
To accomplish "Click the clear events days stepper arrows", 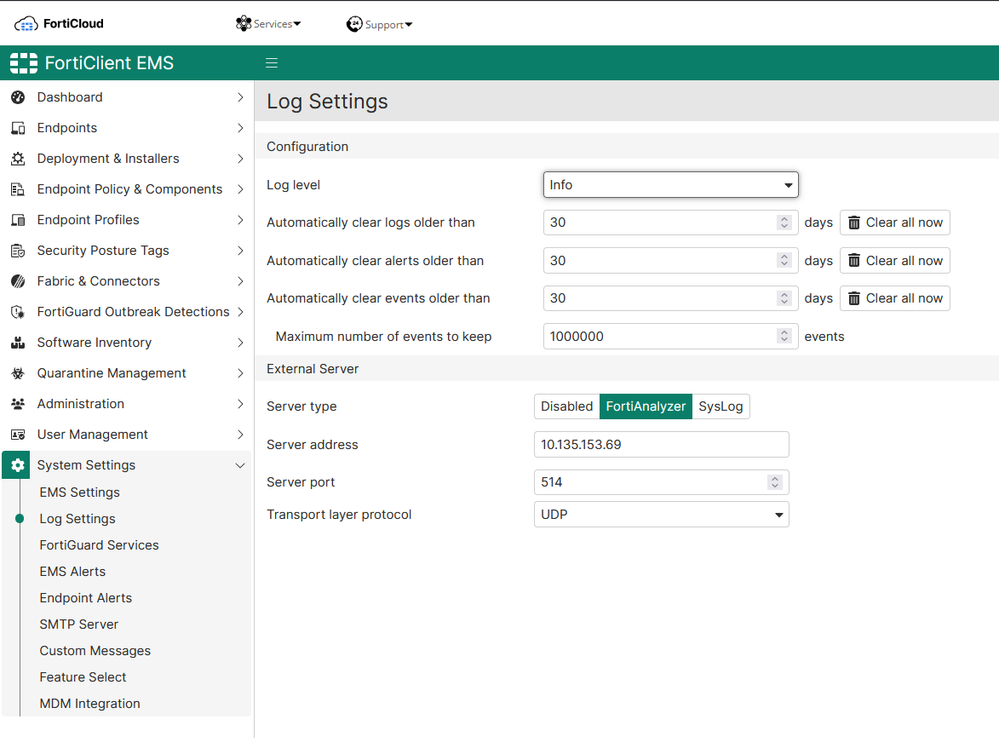I will 784,298.
